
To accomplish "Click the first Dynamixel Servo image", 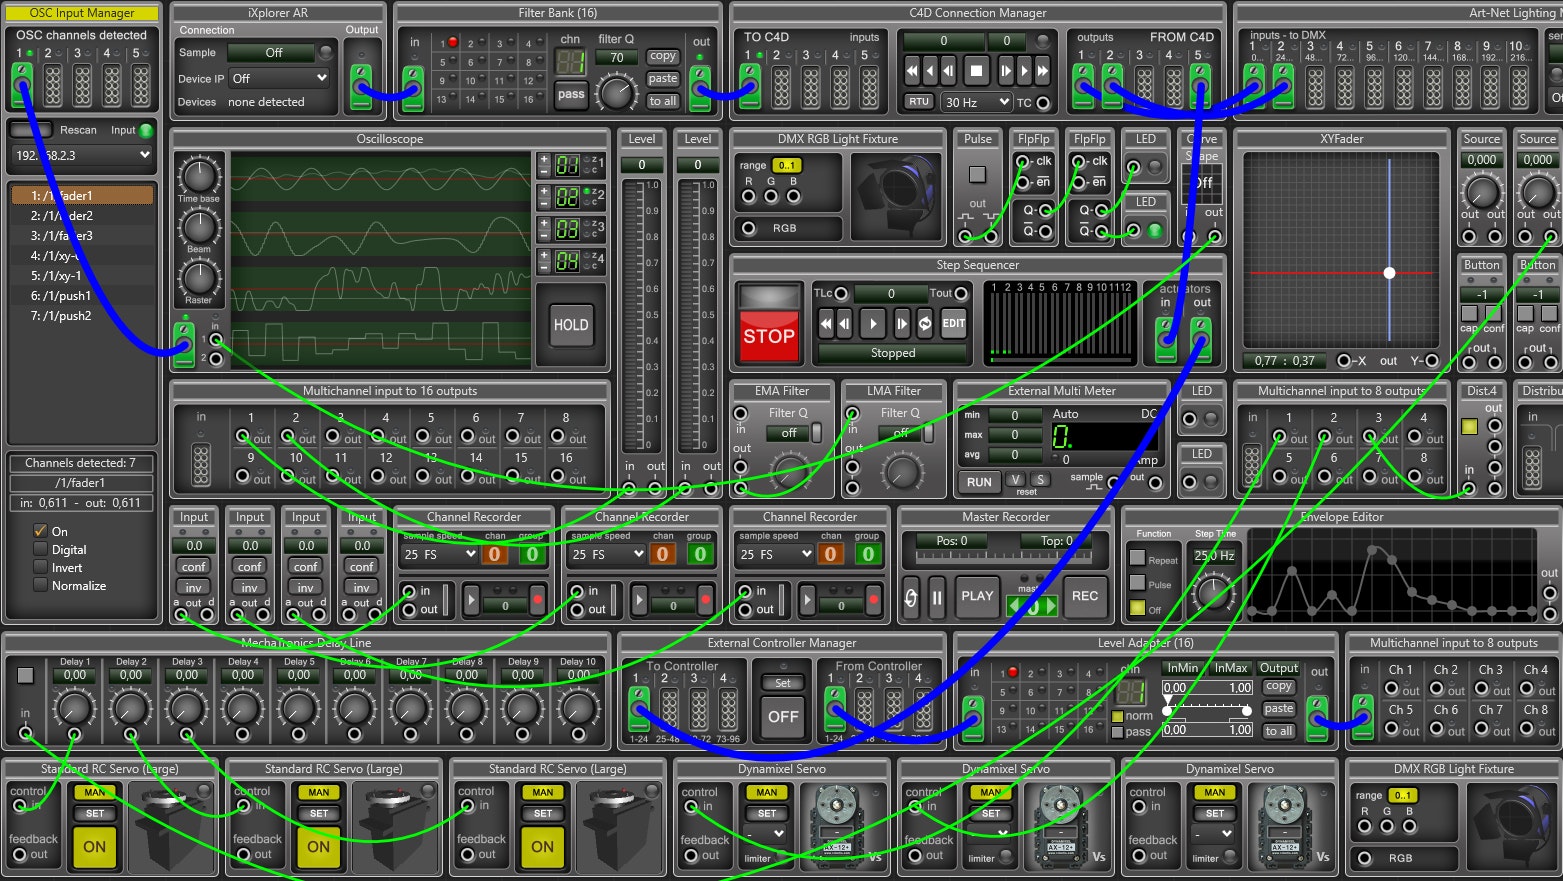I will tap(835, 826).
